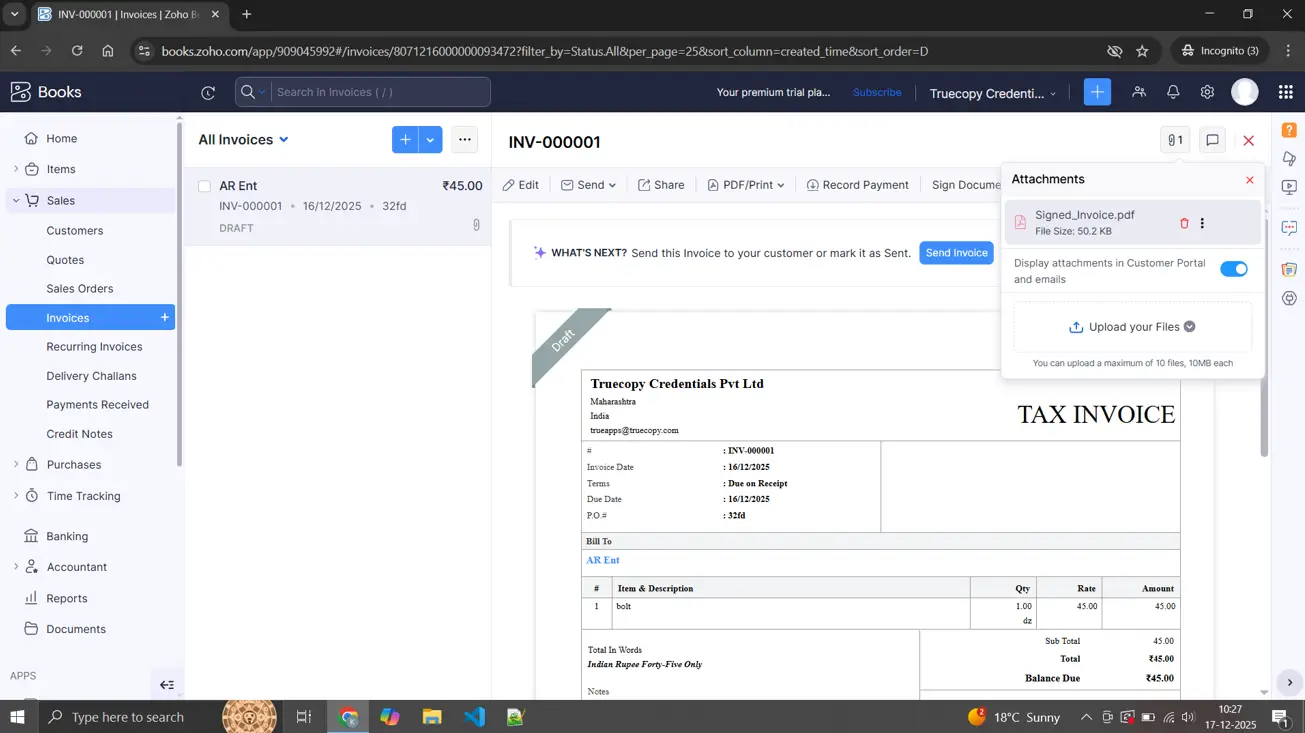Screen dimensions: 1305x733
Task: Open the Truecopy Credenti... organization dropdown
Action: [x=993, y=93]
